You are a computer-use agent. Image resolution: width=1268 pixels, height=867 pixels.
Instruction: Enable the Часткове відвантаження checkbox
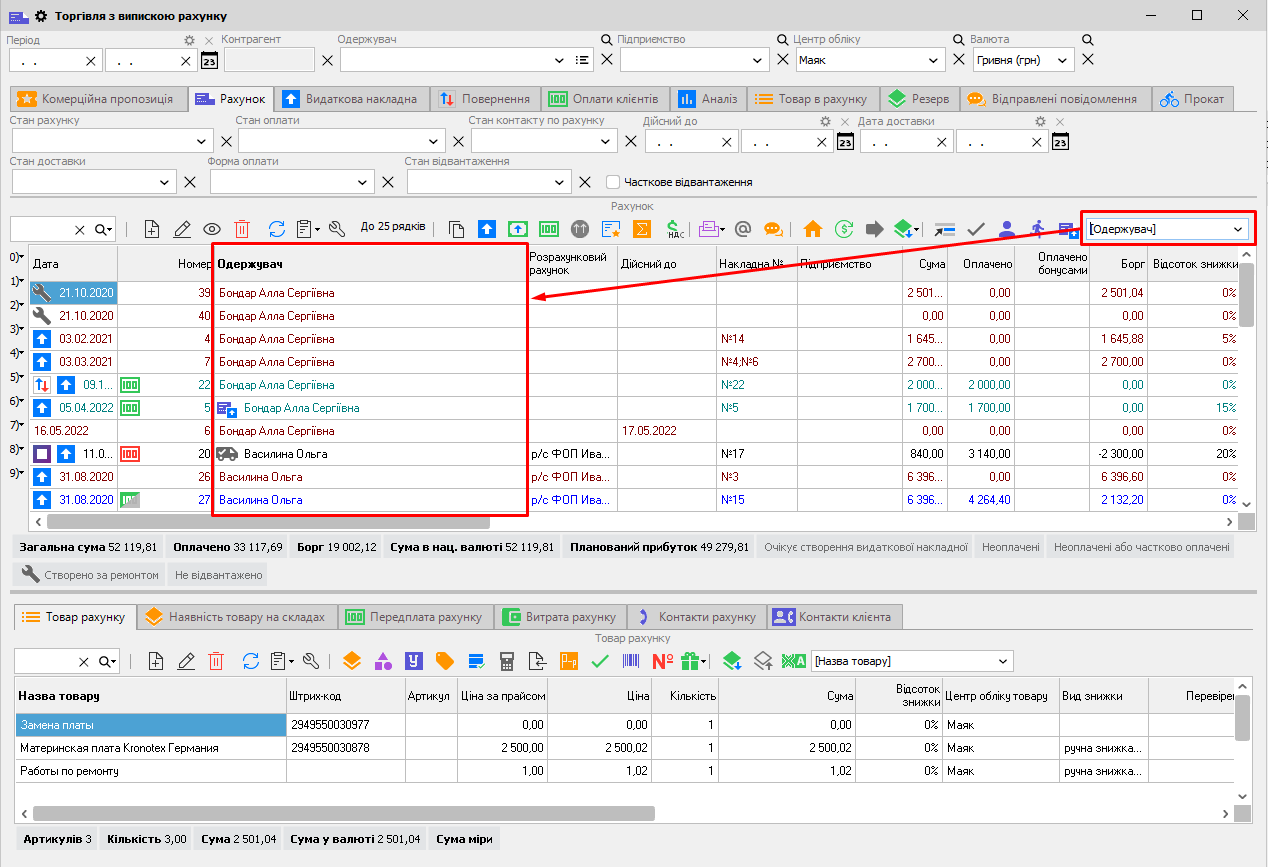click(x=613, y=182)
